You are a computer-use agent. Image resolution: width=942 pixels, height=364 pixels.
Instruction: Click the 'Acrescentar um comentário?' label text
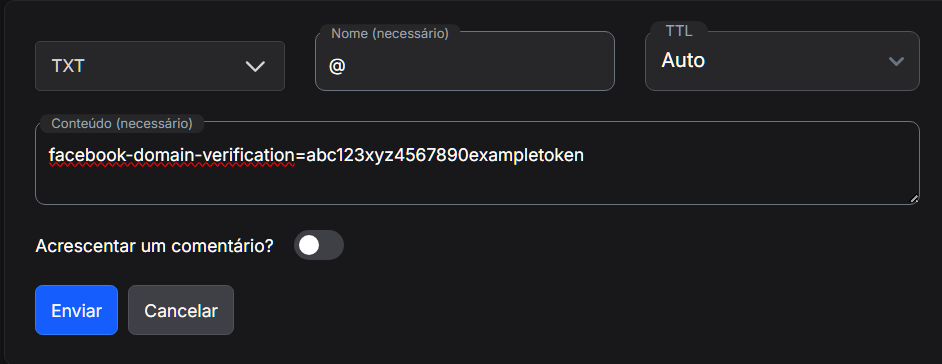pos(154,246)
